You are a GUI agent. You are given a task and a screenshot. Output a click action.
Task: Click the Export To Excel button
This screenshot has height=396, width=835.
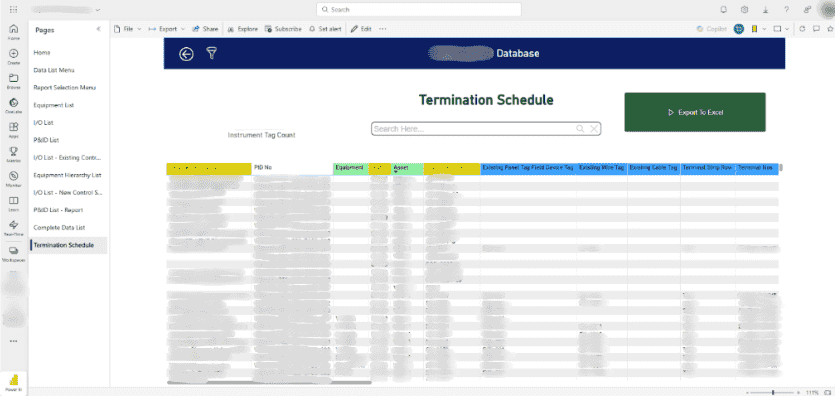[x=695, y=112]
